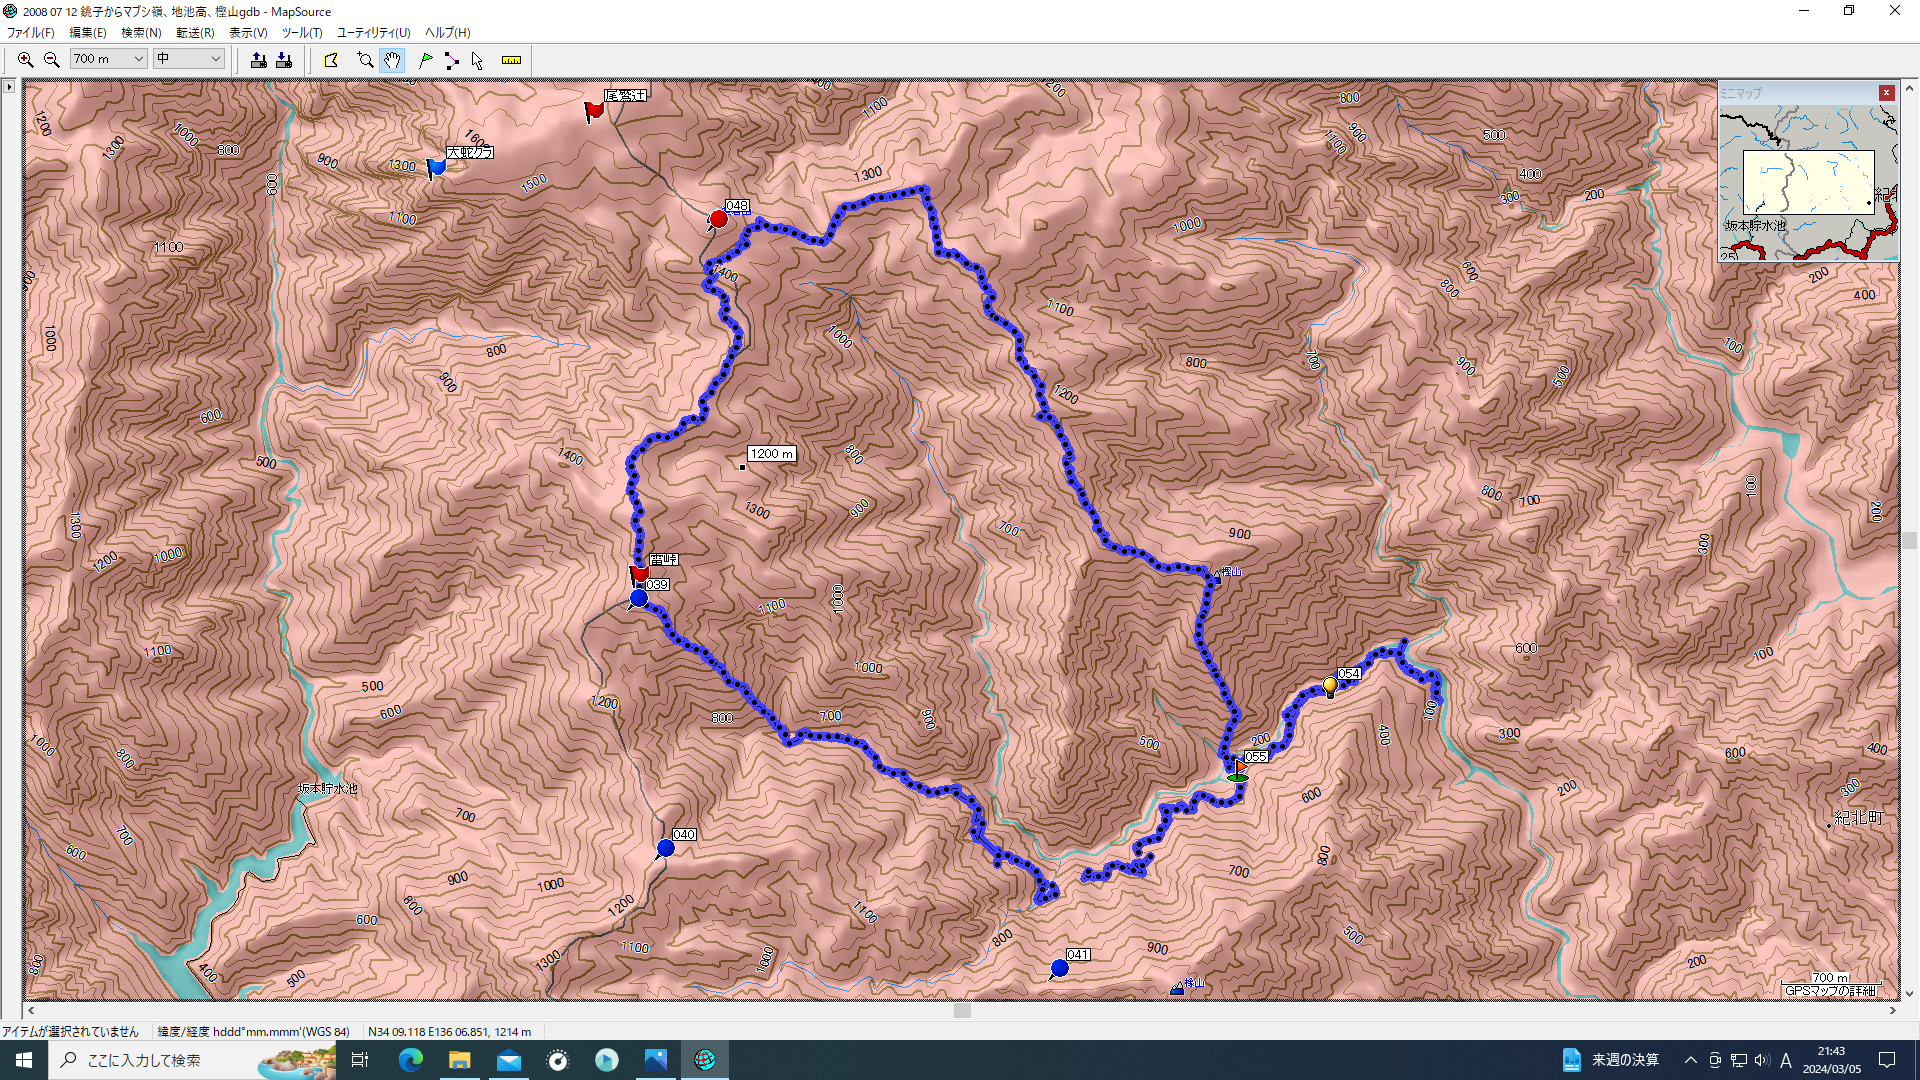
Task: Select the yellow Distance ruler tool
Action: (x=511, y=60)
